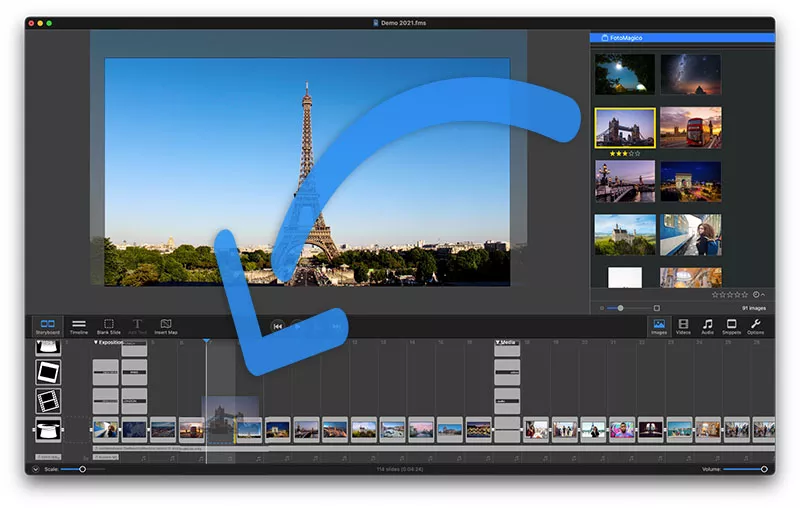Viewport: 800px width, 508px height.
Task: Select the moonlit tent night thumbnail
Action: tap(625, 74)
